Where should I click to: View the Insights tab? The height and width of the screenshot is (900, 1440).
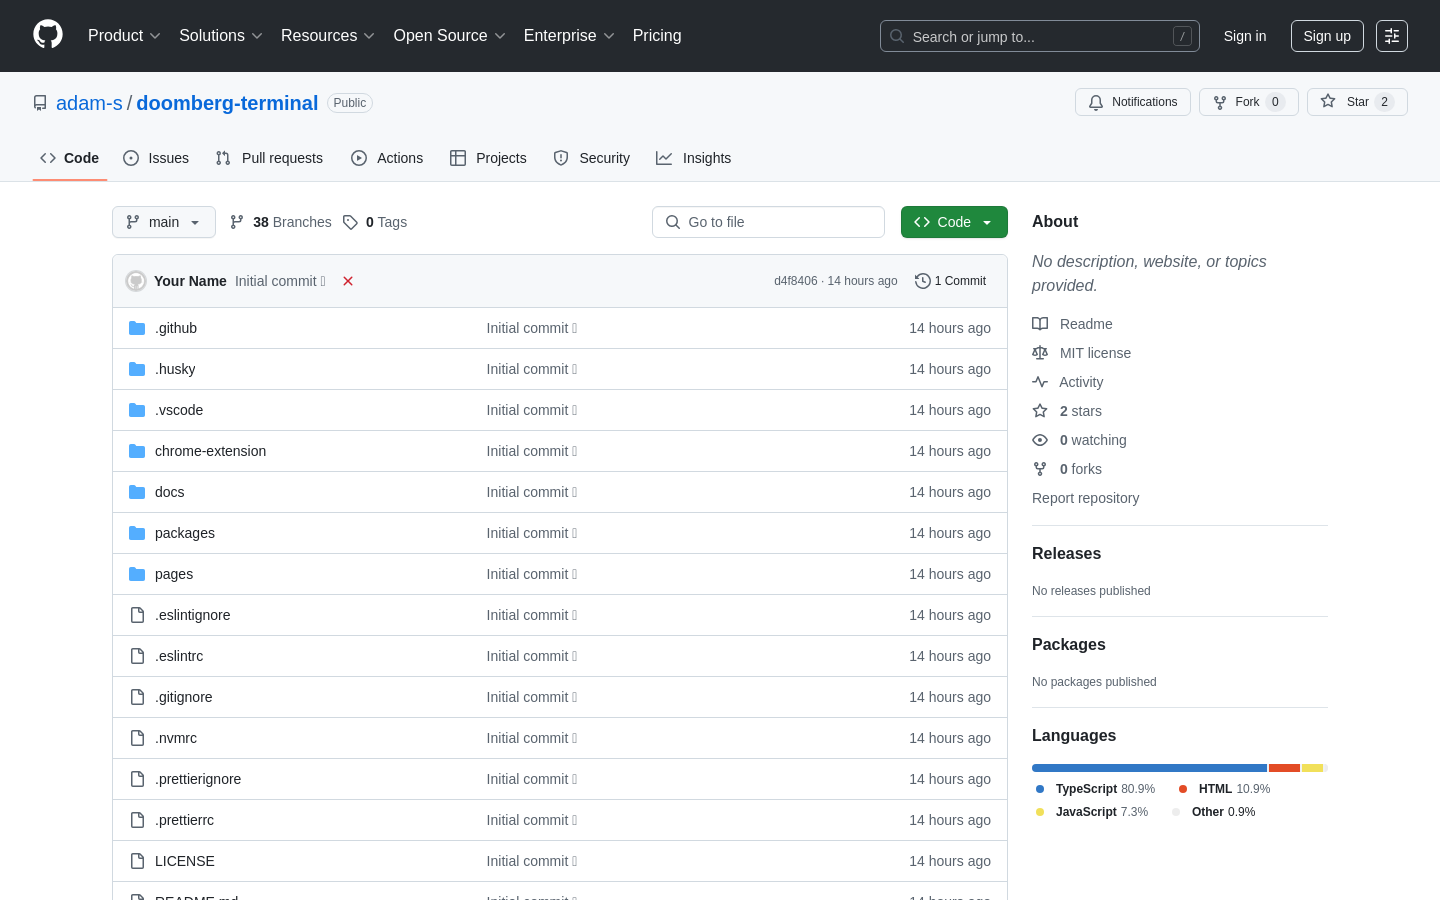click(694, 158)
